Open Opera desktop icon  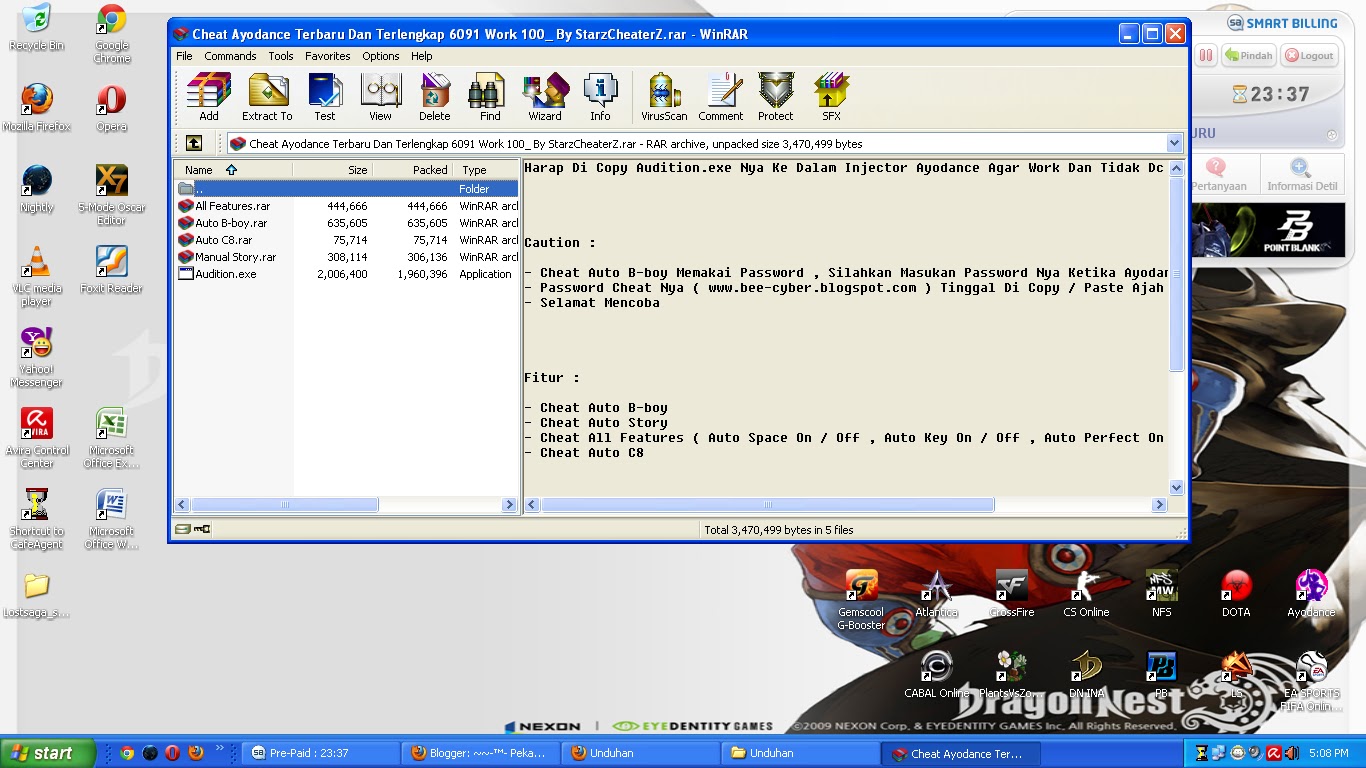point(111,108)
